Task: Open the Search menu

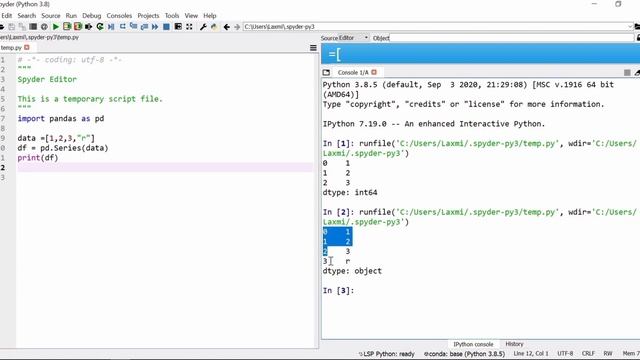Action: 27,16
